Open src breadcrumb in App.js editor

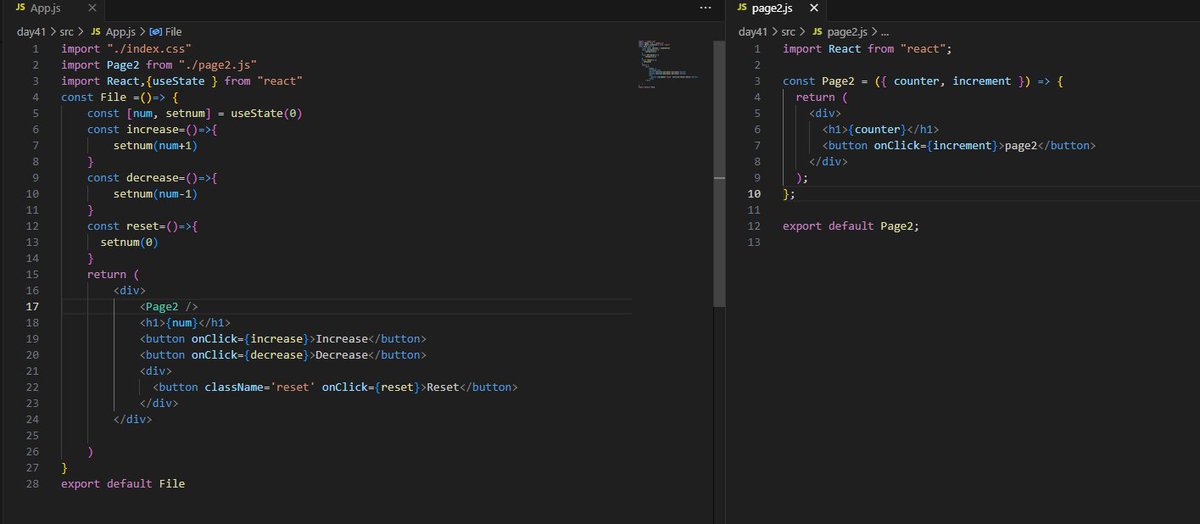[x=68, y=32]
